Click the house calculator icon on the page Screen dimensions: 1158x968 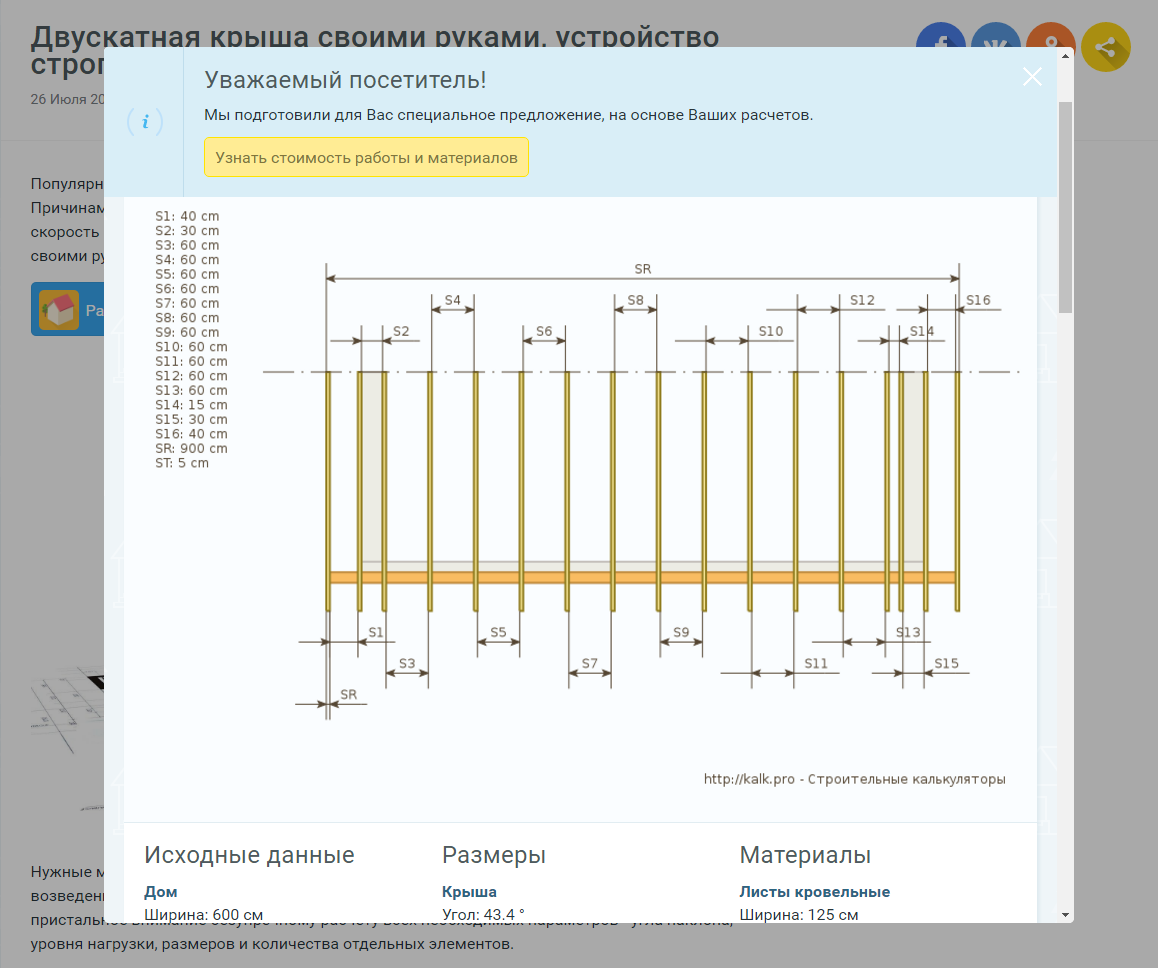coord(59,309)
